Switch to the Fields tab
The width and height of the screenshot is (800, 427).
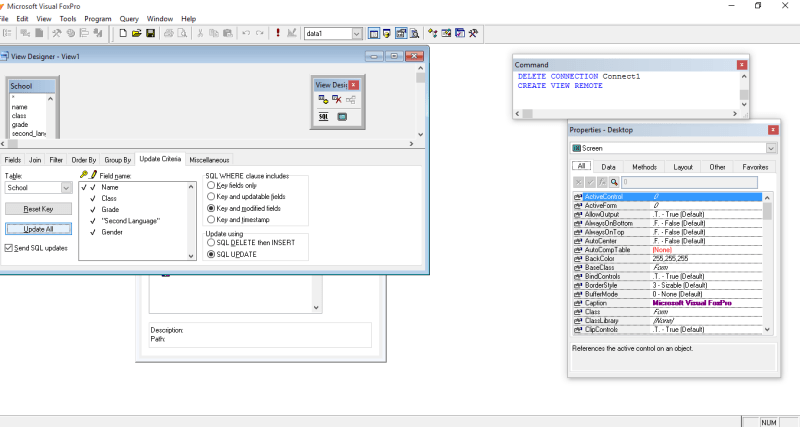click(13, 160)
